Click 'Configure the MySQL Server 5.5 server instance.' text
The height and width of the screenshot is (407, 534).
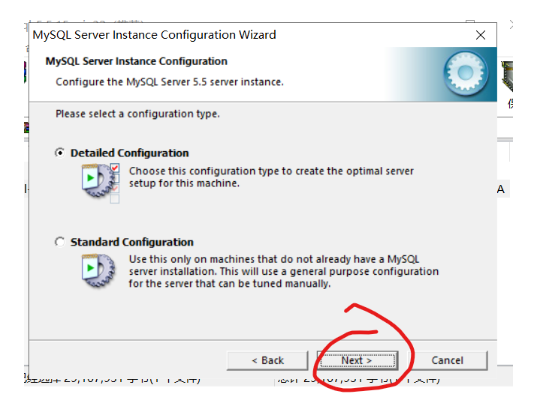click(170, 82)
